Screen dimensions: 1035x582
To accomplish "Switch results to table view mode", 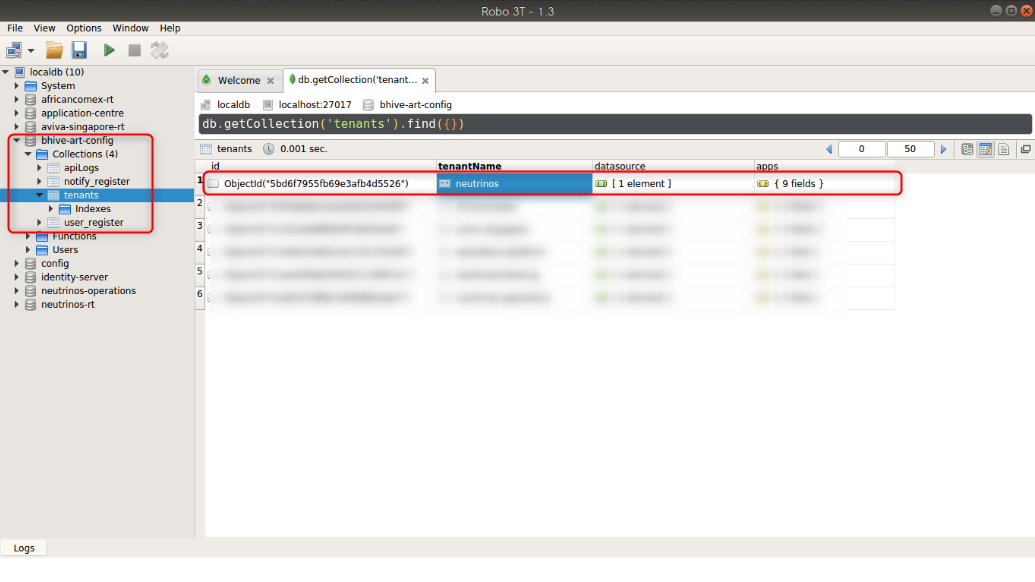I will click(x=985, y=149).
